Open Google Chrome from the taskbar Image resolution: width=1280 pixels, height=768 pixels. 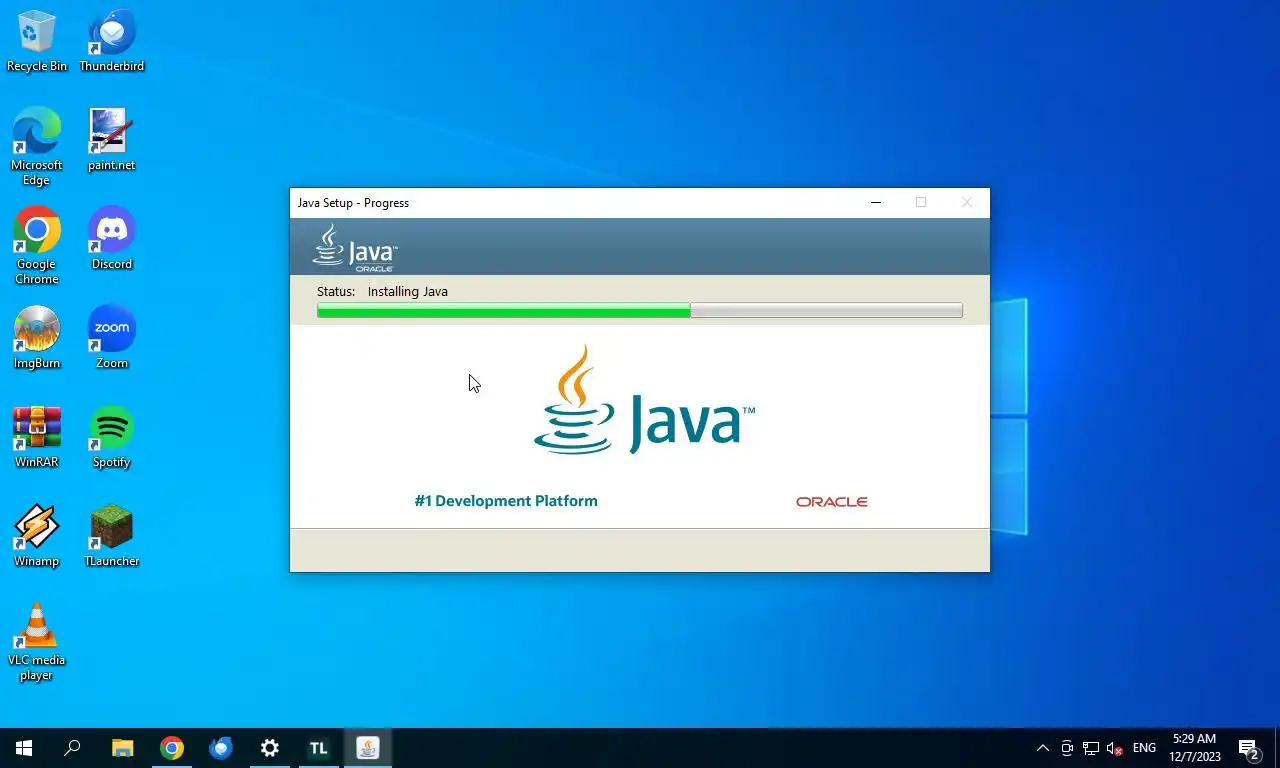coord(172,748)
